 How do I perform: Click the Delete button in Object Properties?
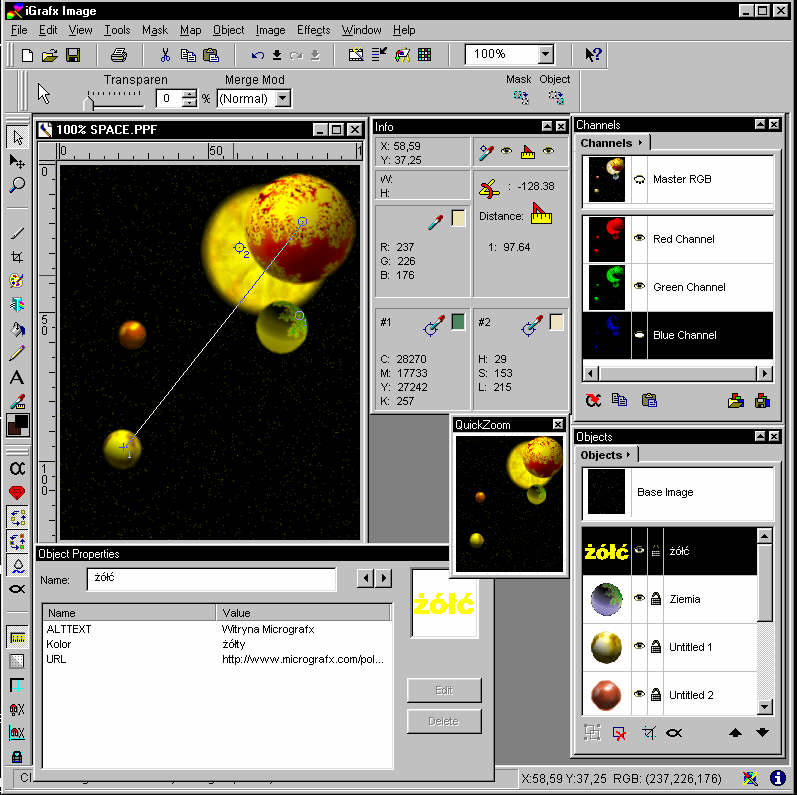click(444, 721)
